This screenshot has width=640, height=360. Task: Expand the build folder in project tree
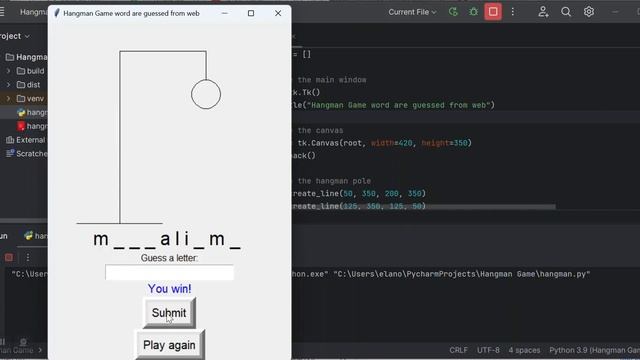pos(8,71)
